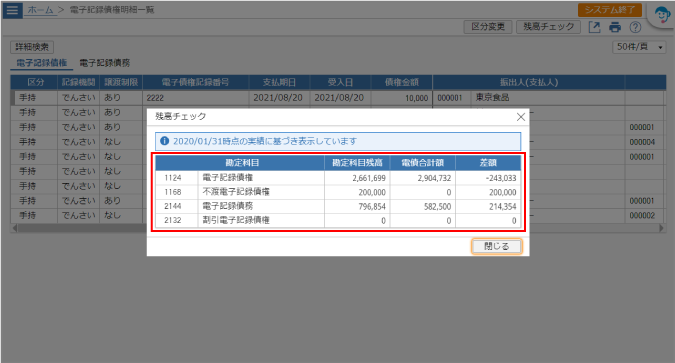The width and height of the screenshot is (675, 363).
Task: Click the 勘定科目 dialog column header
Action: click(240, 163)
